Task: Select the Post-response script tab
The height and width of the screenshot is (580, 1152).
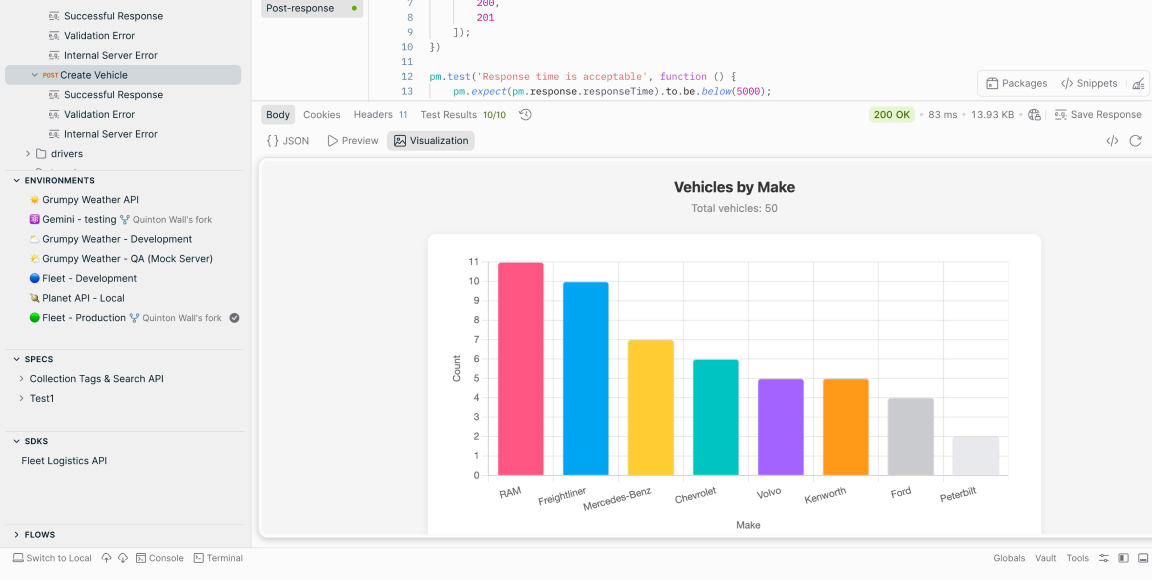Action: click(x=312, y=8)
